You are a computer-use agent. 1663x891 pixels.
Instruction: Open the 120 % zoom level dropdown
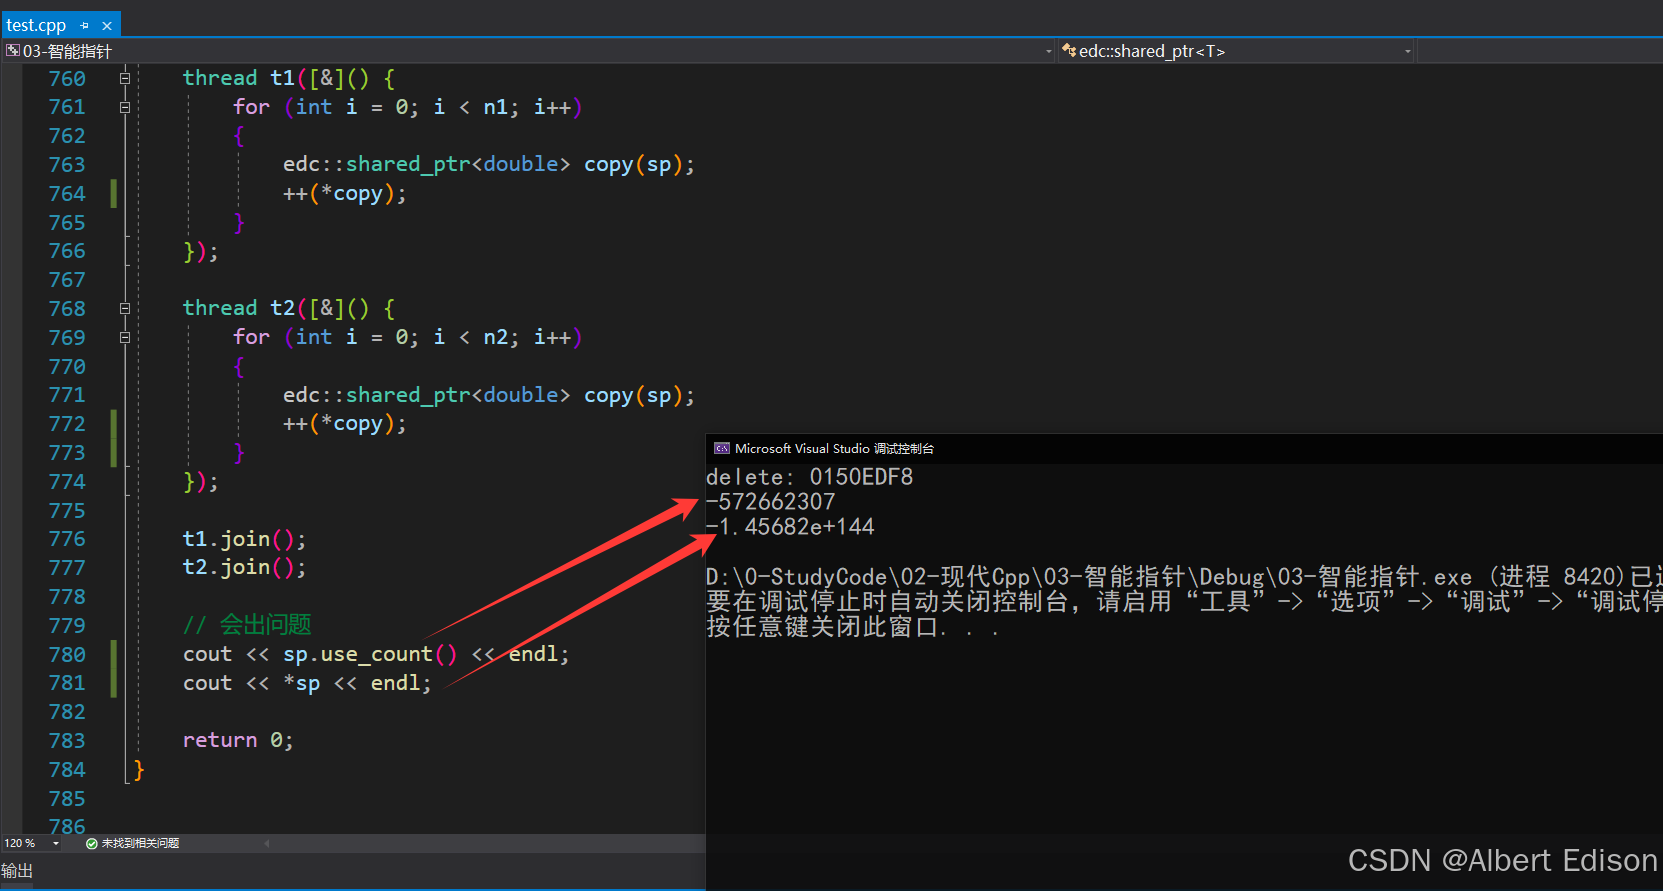pyautogui.click(x=56, y=844)
